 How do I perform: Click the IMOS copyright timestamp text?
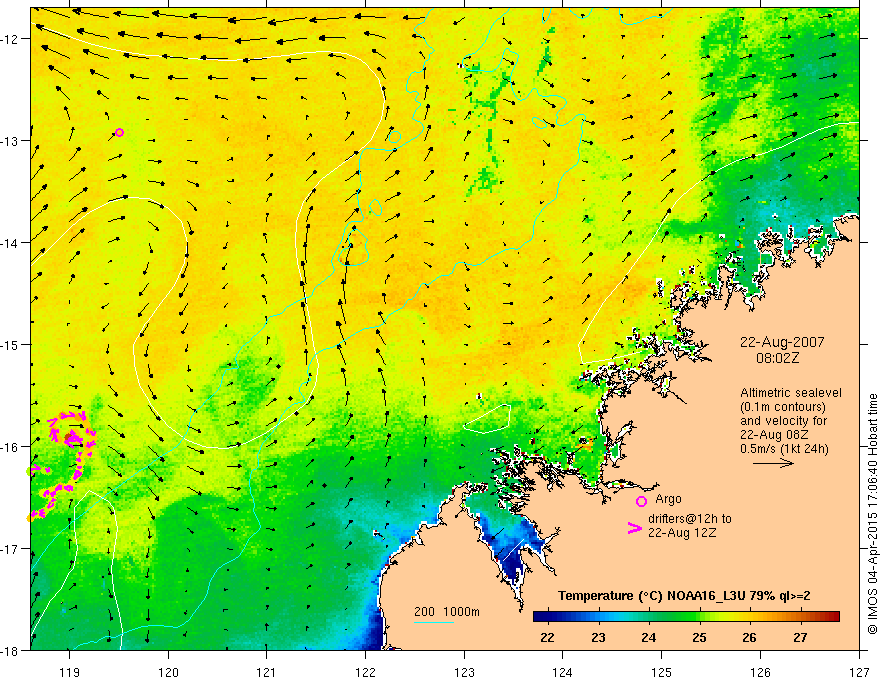click(x=872, y=514)
